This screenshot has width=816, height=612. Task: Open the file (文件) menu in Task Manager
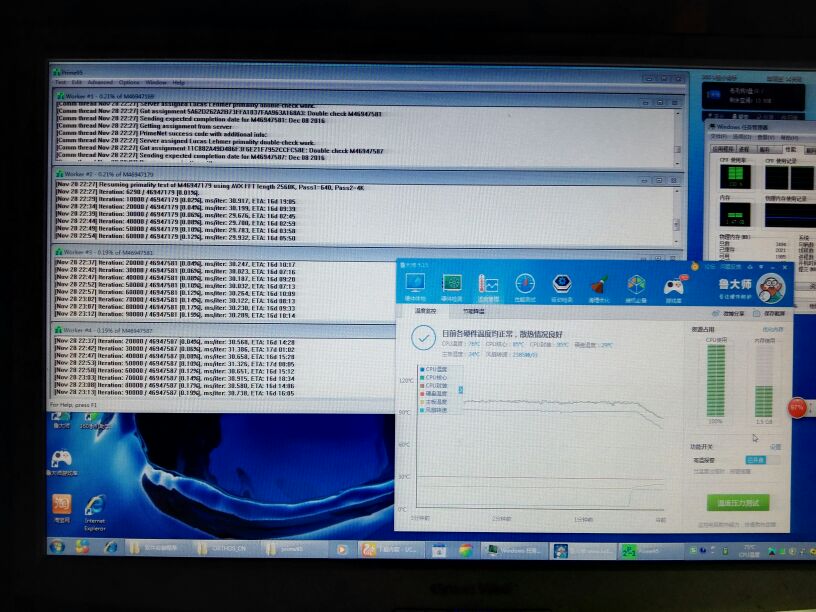(718, 137)
